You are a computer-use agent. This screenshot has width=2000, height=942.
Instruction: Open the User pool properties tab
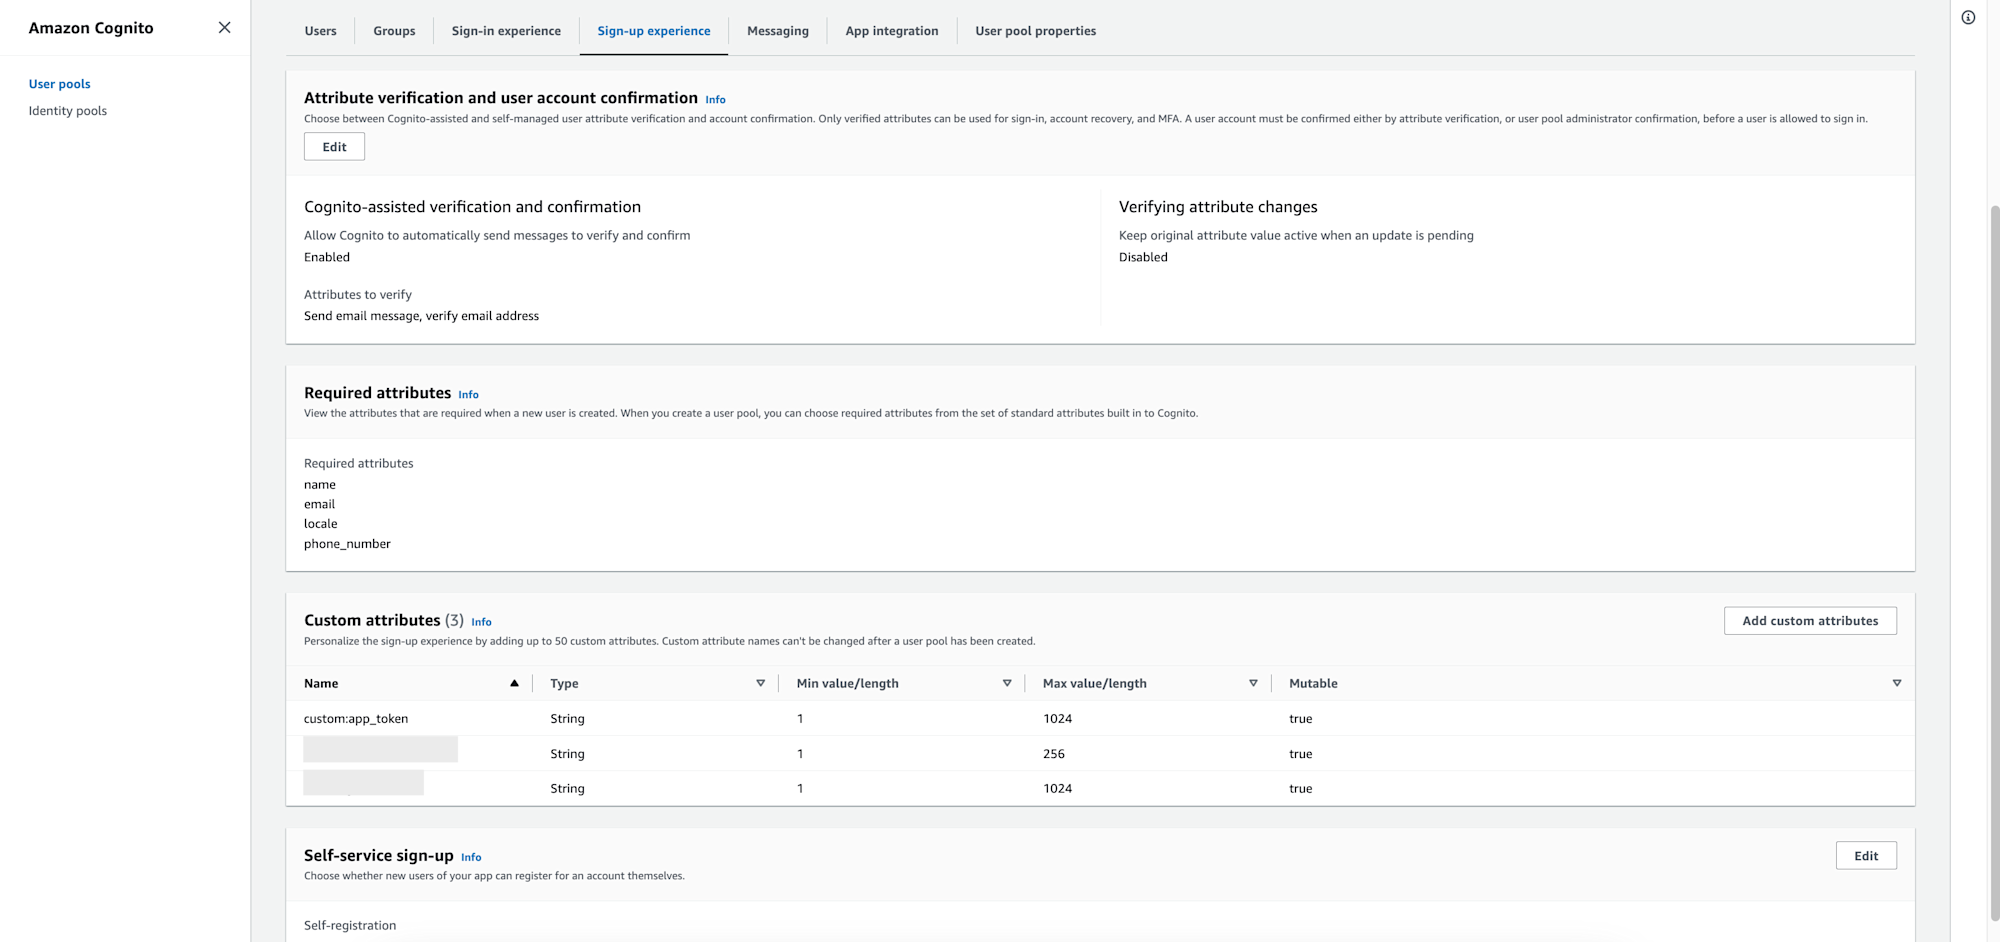click(1035, 31)
